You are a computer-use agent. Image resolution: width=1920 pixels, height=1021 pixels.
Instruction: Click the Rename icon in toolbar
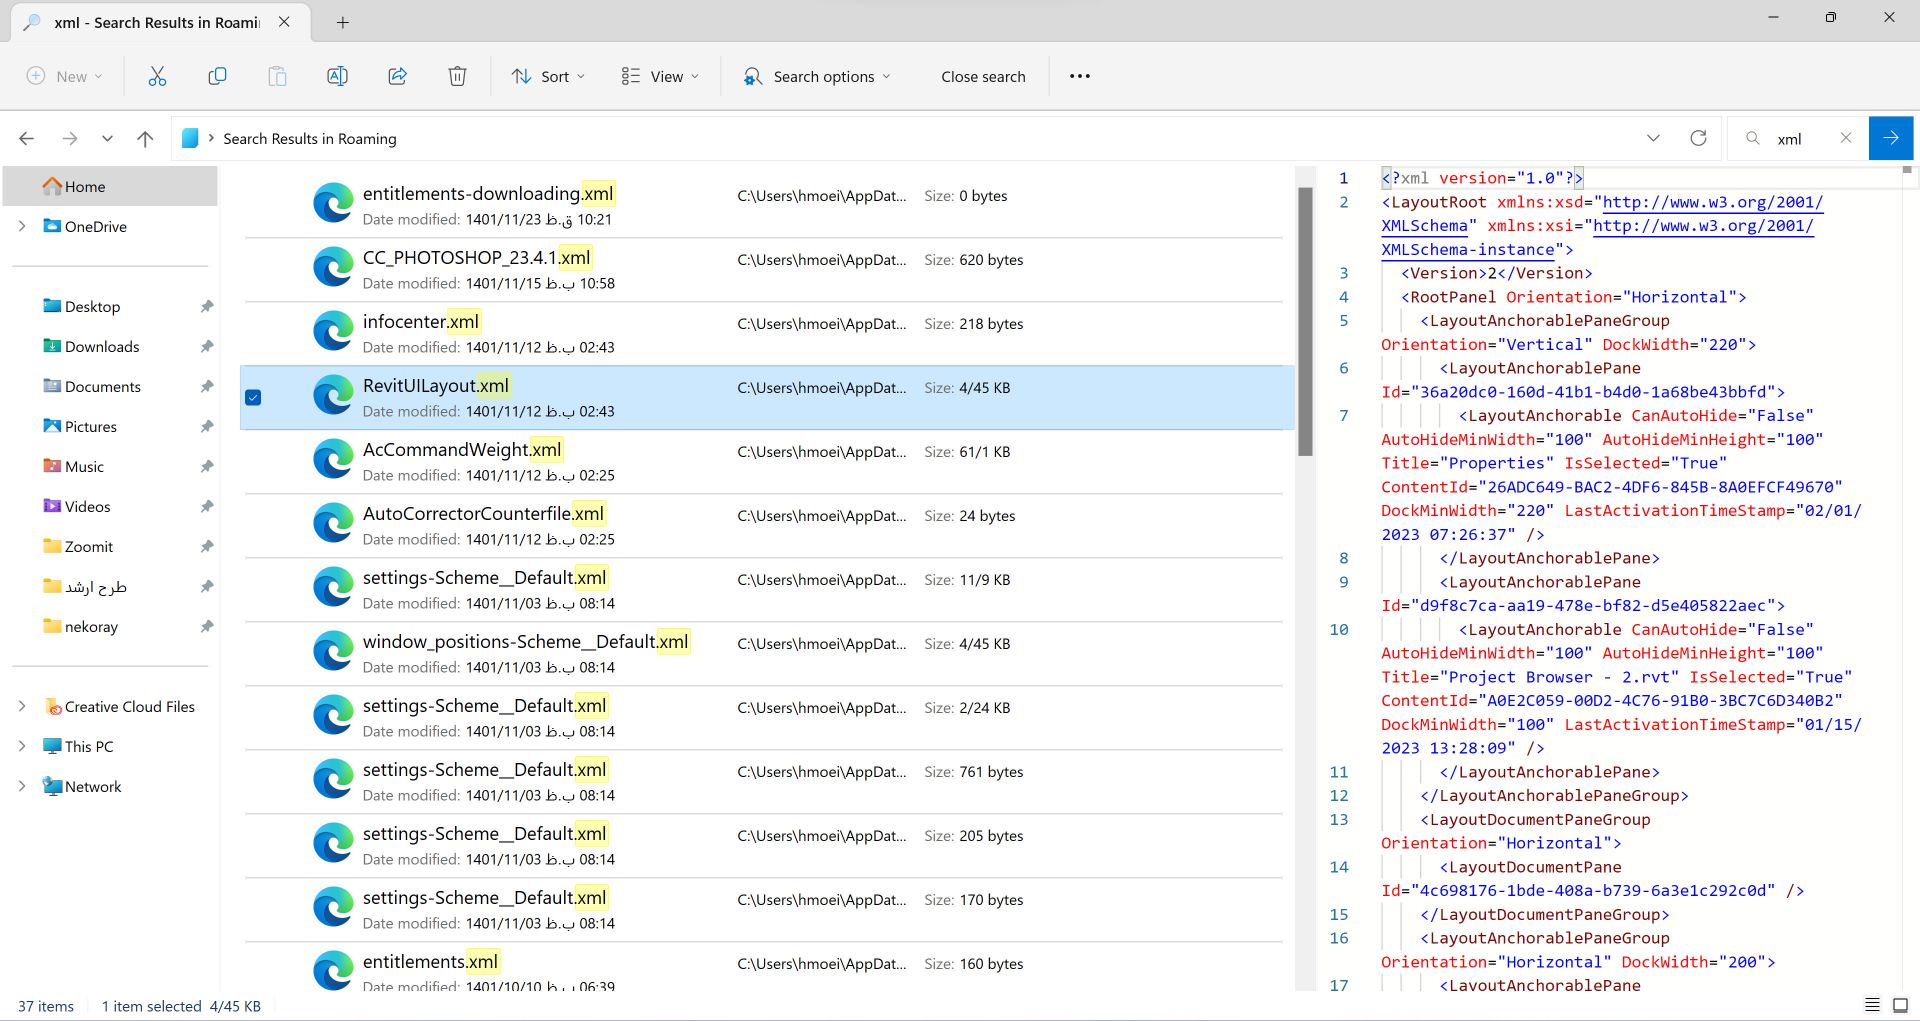337,76
